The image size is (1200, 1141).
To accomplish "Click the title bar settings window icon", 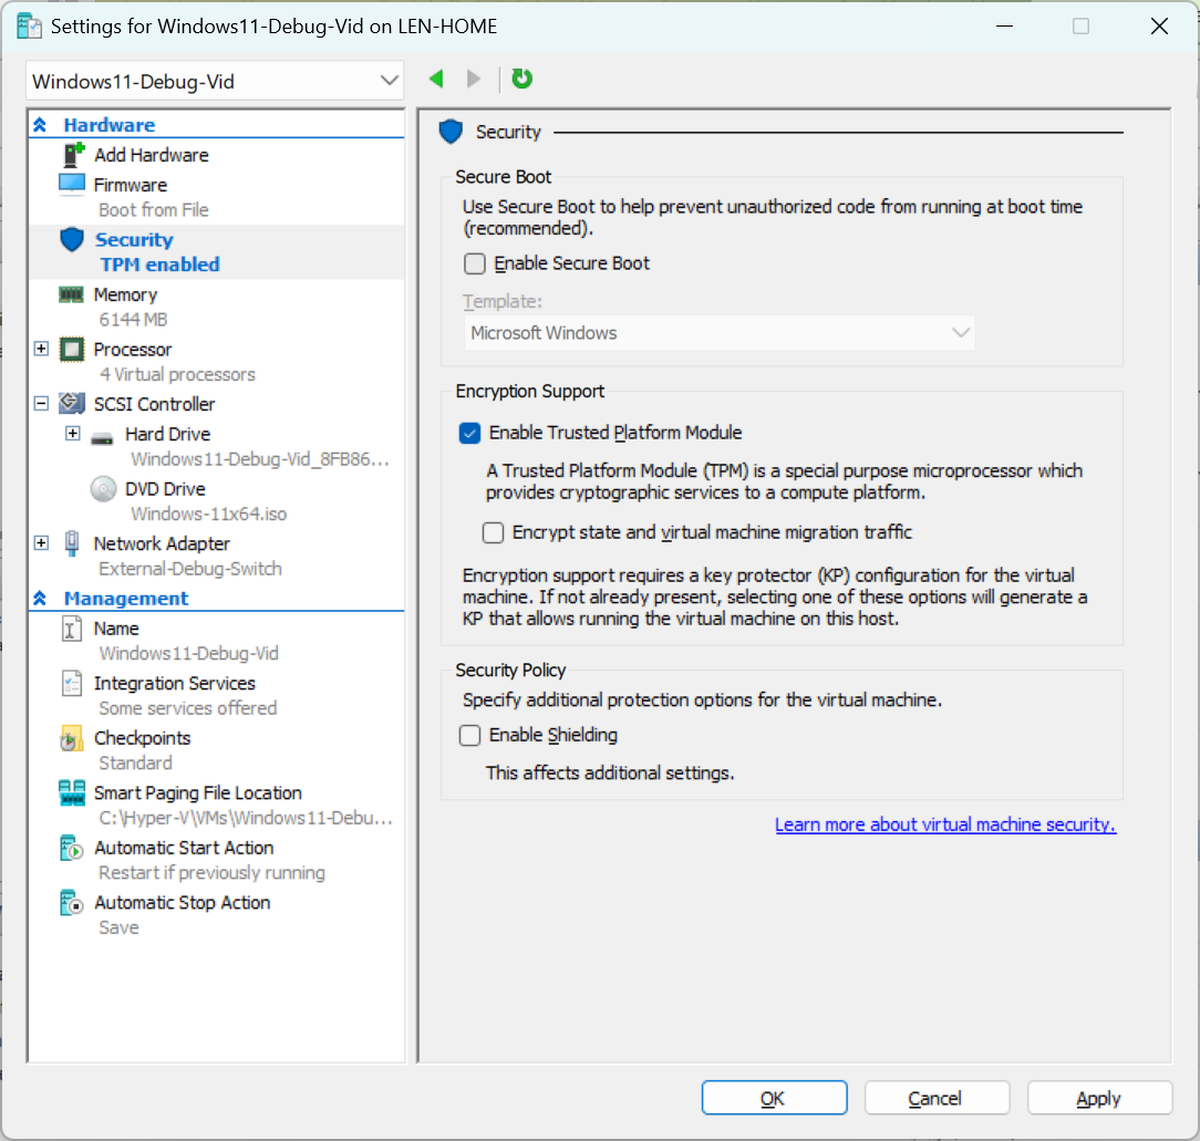I will pos(29,26).
